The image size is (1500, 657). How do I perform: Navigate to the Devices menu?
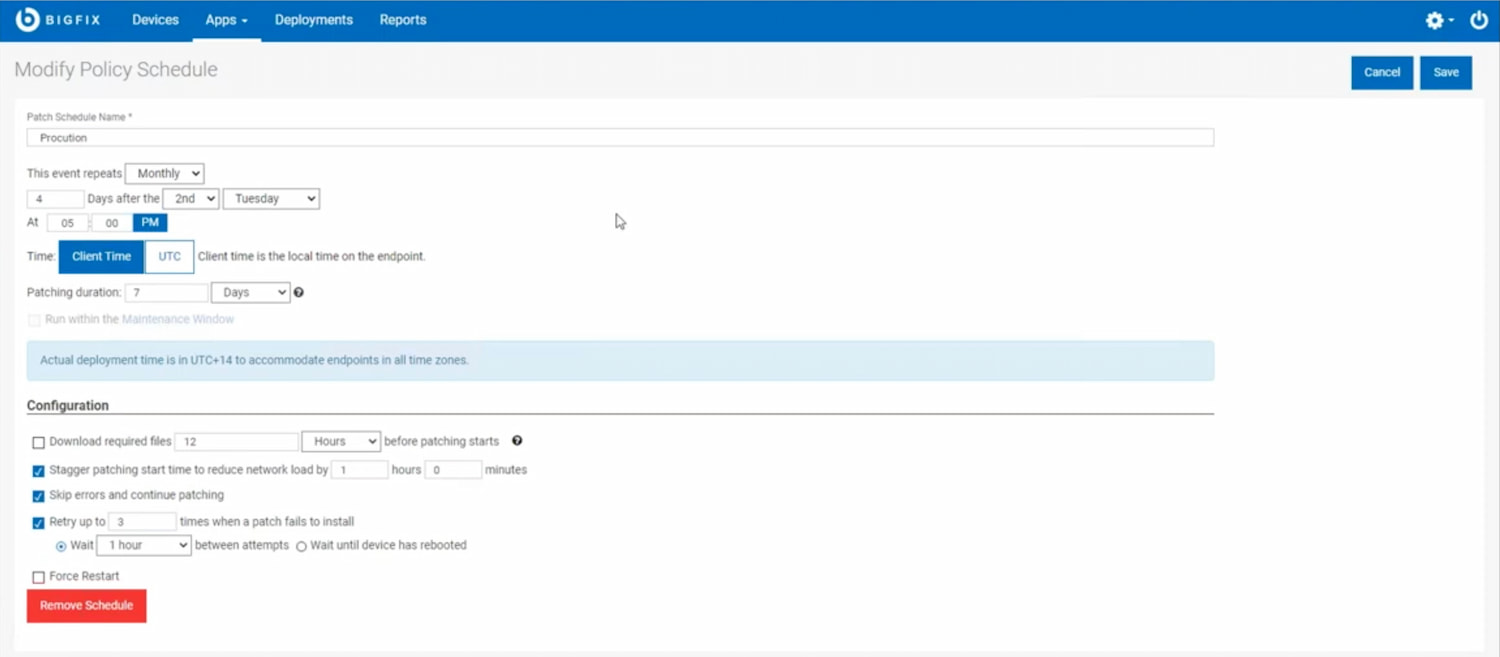[155, 19]
